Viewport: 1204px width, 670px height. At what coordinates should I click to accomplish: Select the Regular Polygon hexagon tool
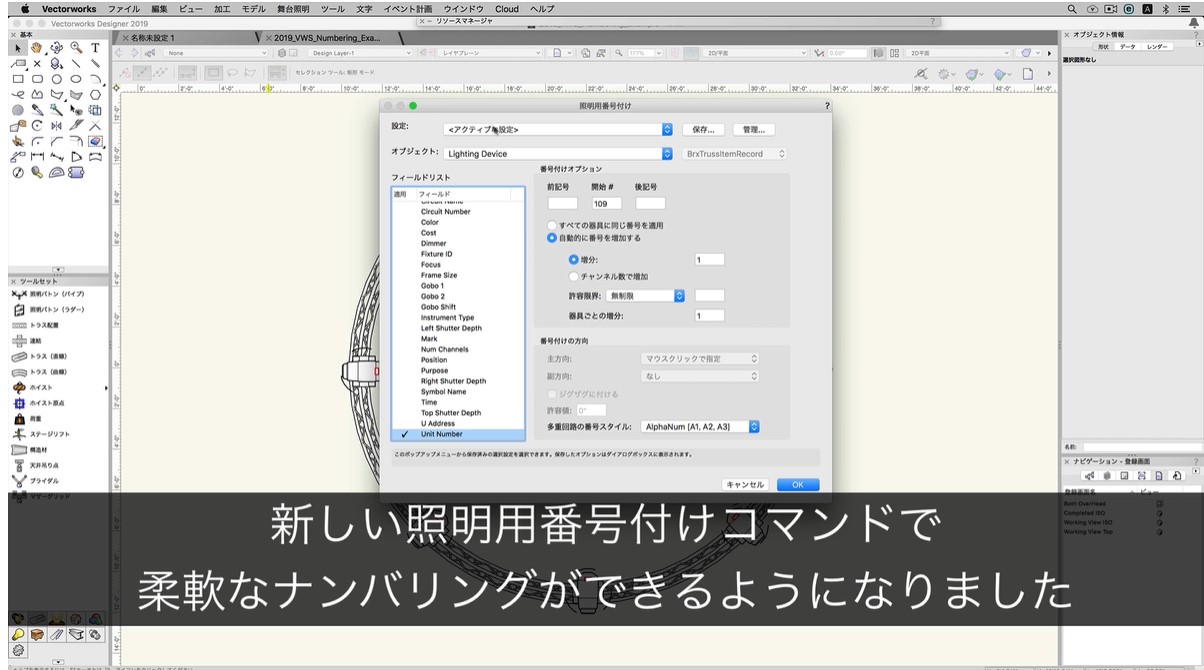pos(95,95)
